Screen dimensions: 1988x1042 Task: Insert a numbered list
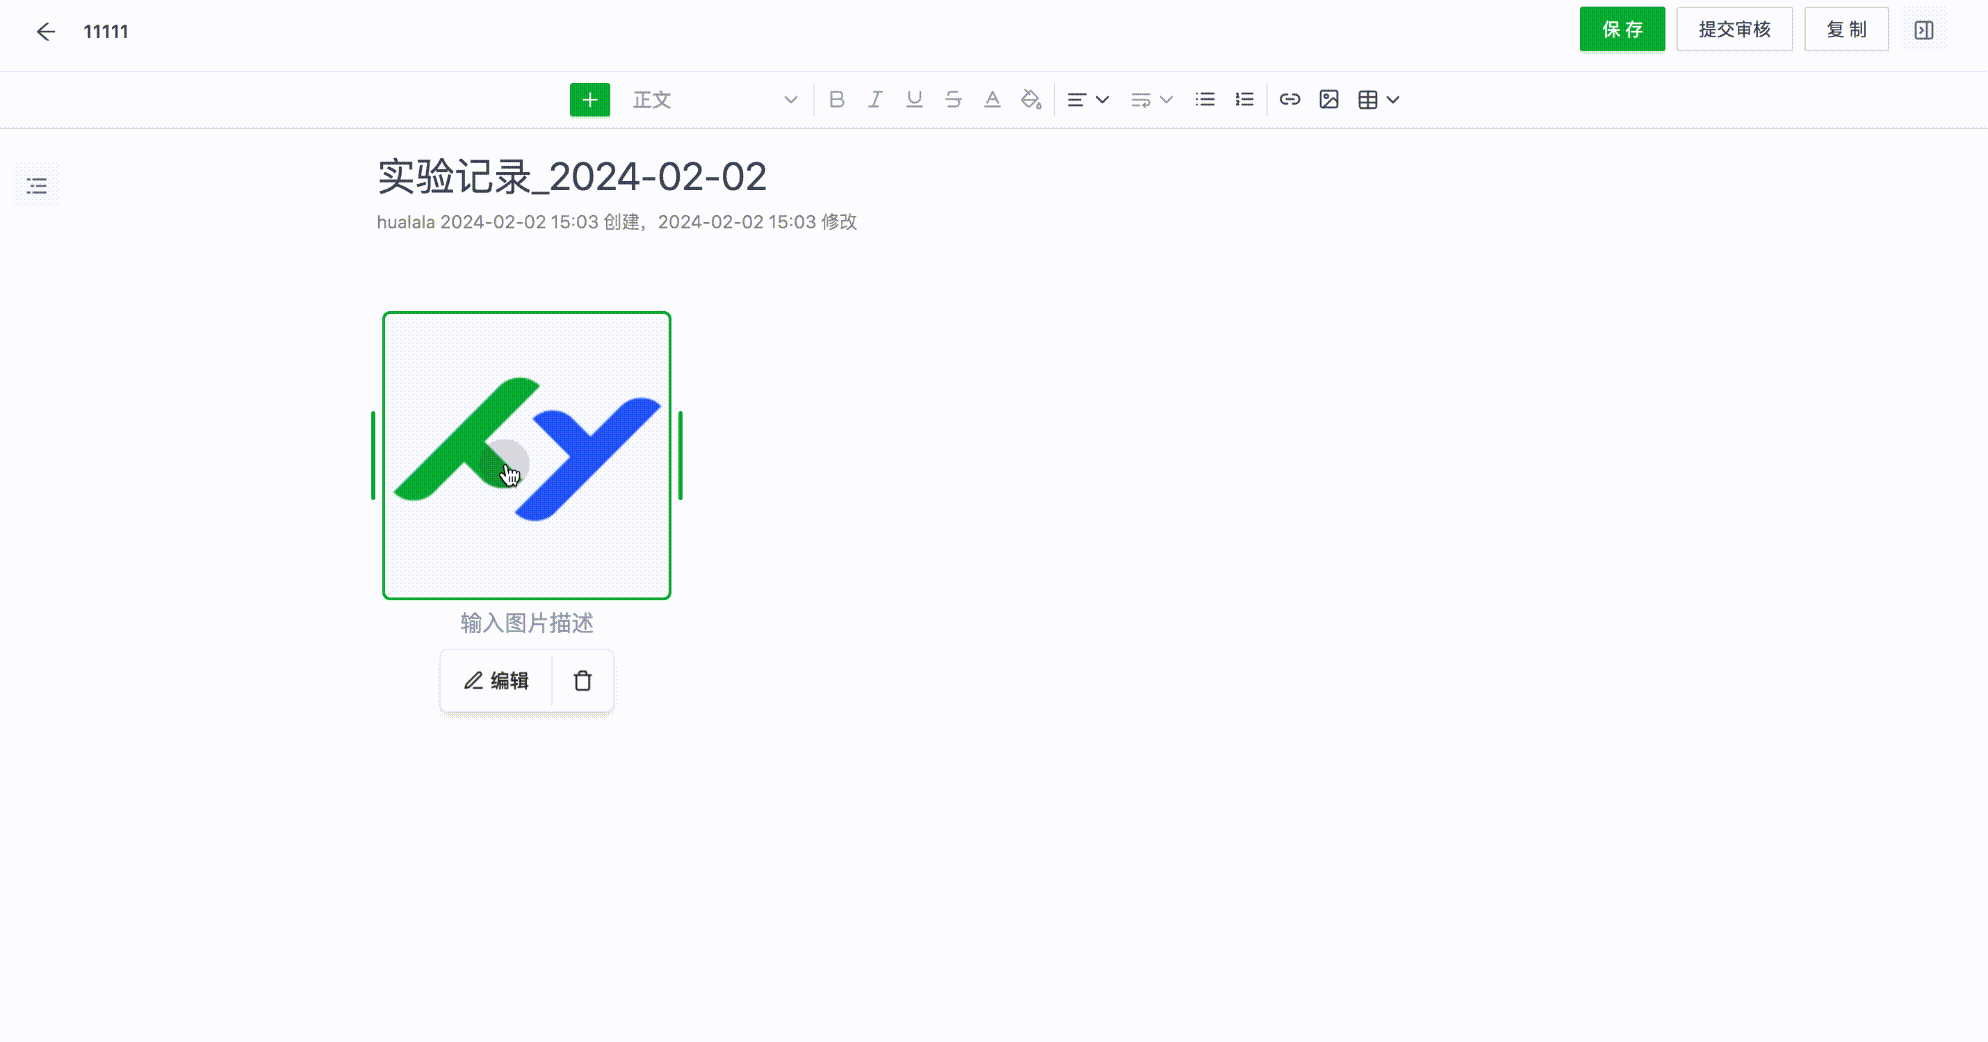[x=1244, y=100]
